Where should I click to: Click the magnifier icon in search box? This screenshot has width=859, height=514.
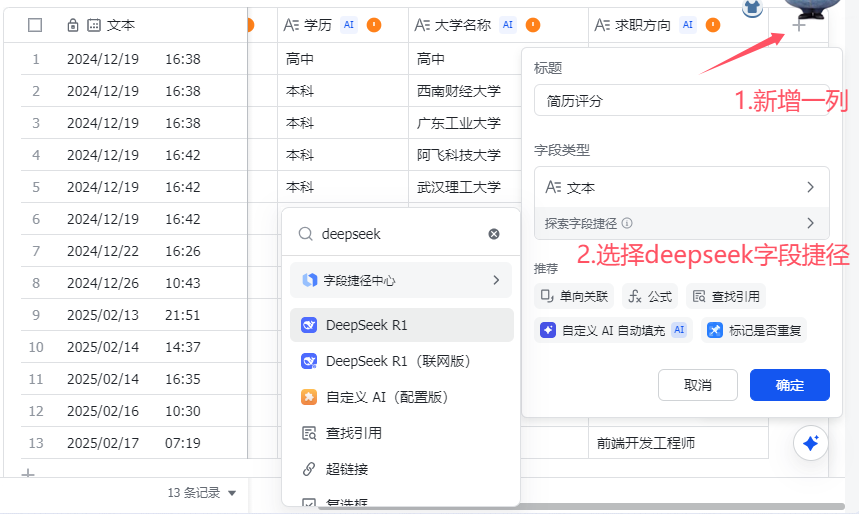pos(305,234)
